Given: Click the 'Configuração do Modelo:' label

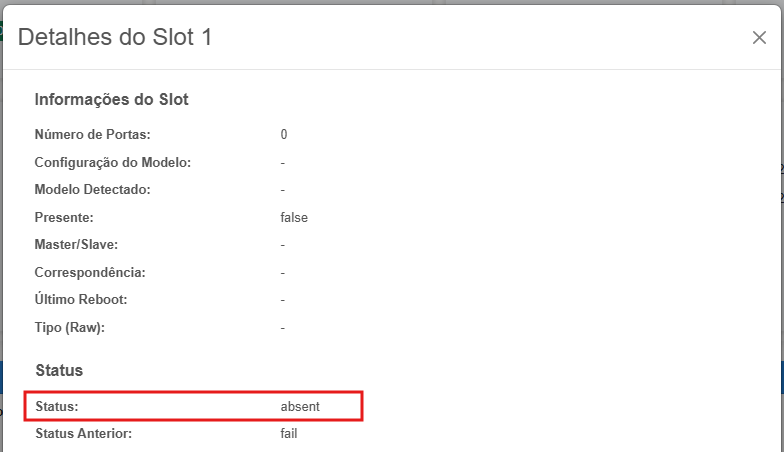Looking at the screenshot, I should 112,162.
